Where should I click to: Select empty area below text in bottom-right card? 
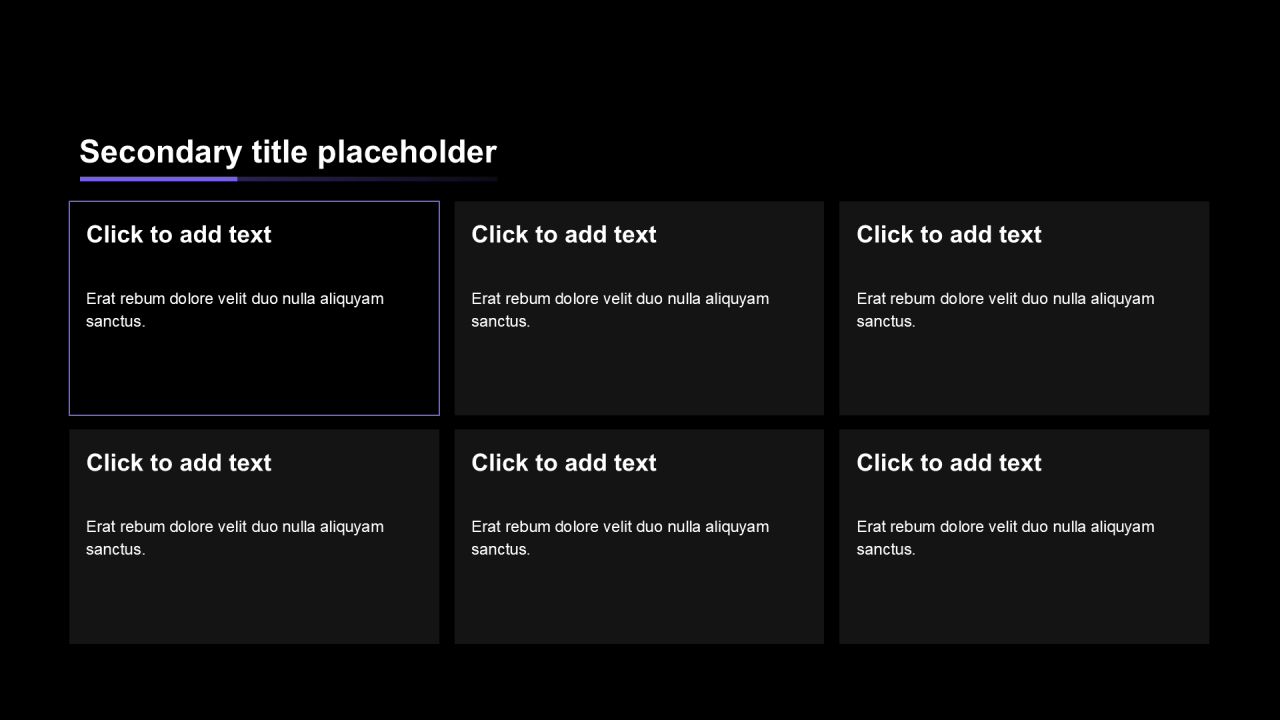1024,603
